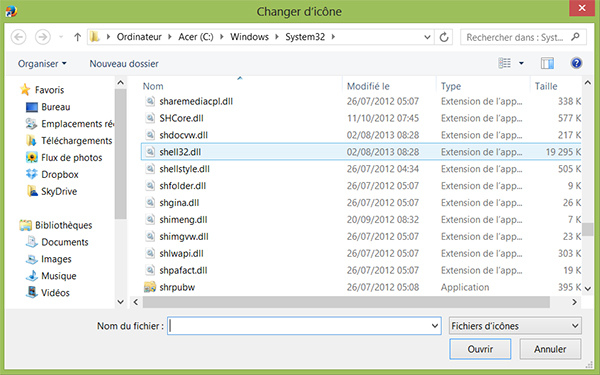Open Bureau in the navigation pane
Screen dimensions: 600x375
click(55, 107)
